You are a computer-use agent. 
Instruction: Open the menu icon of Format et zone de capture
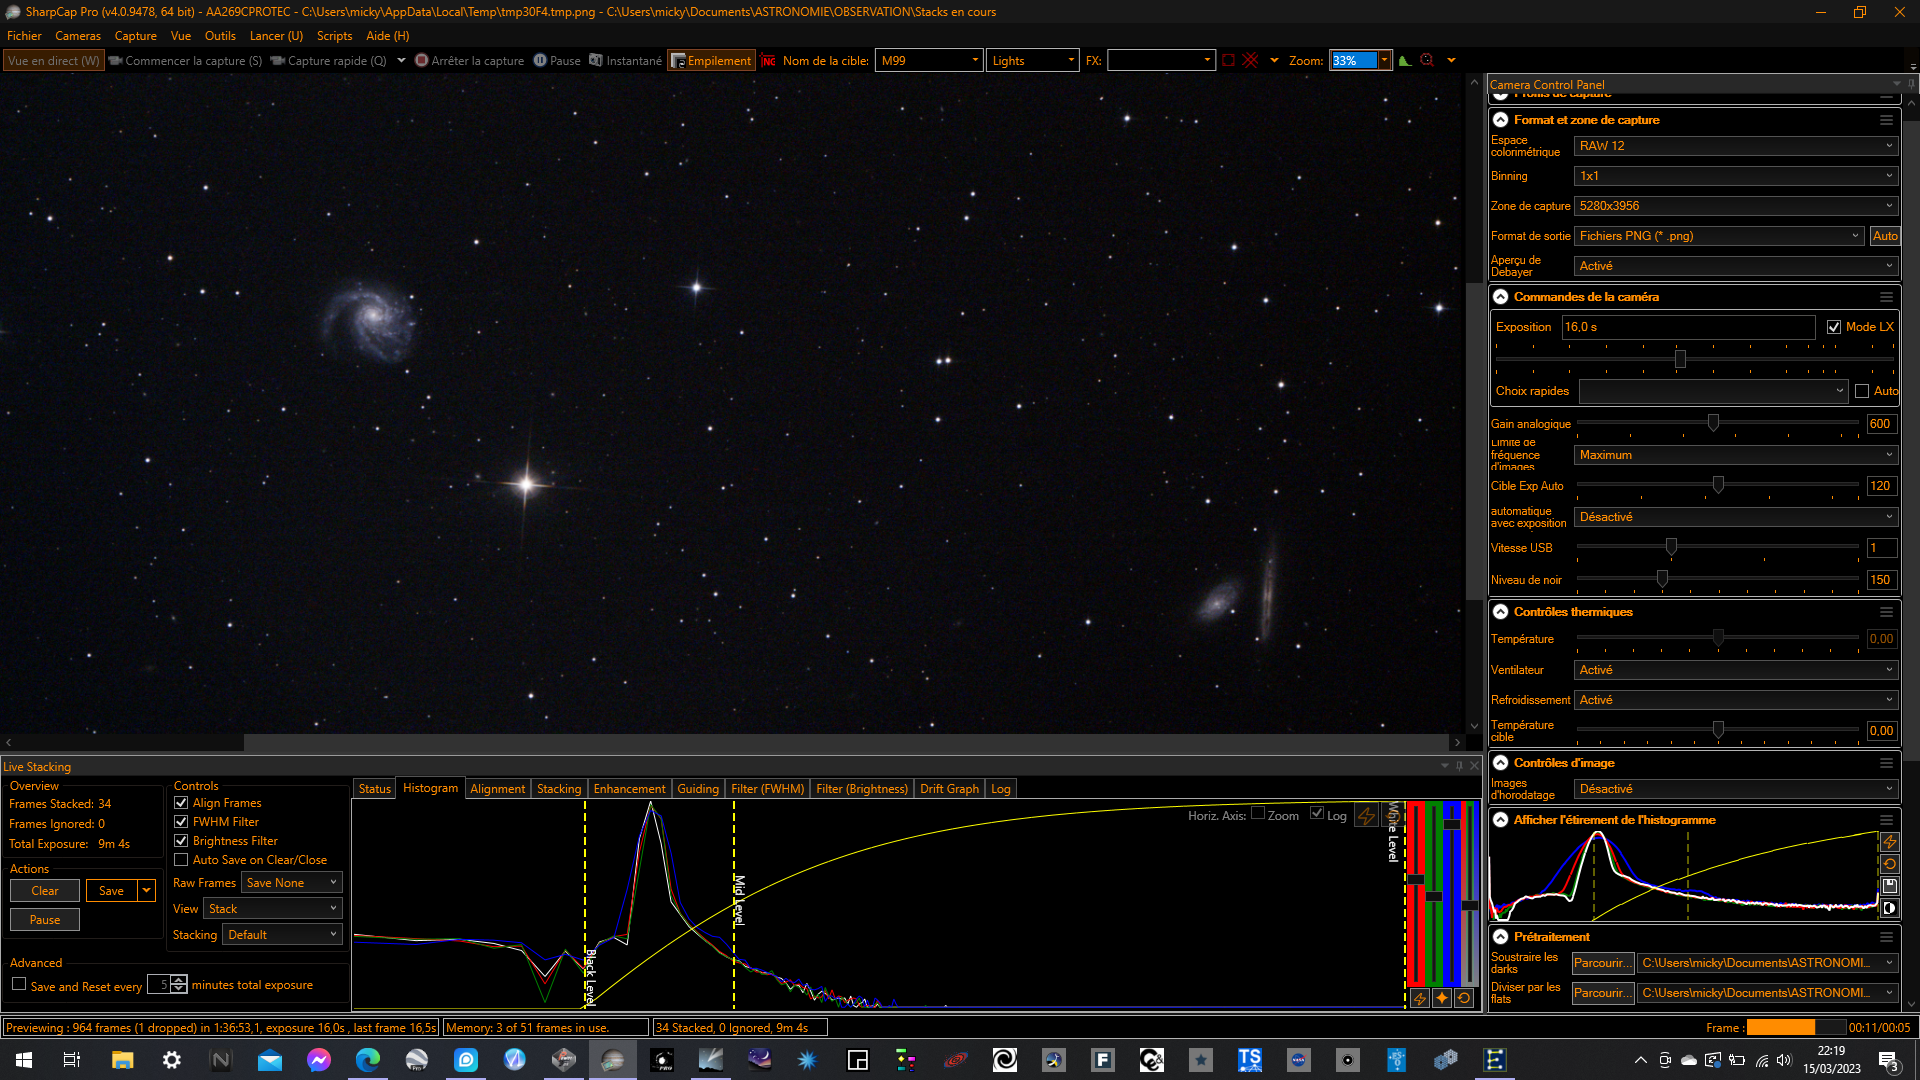pos(1886,120)
